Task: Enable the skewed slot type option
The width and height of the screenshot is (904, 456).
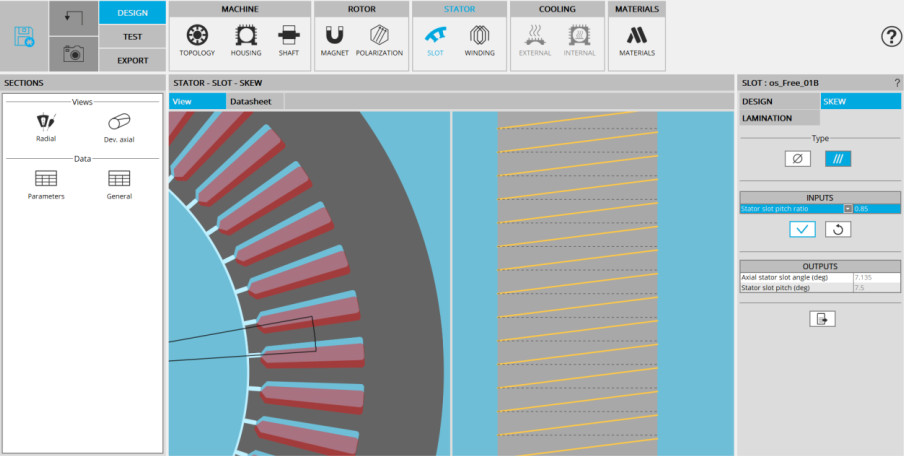Action: point(837,158)
